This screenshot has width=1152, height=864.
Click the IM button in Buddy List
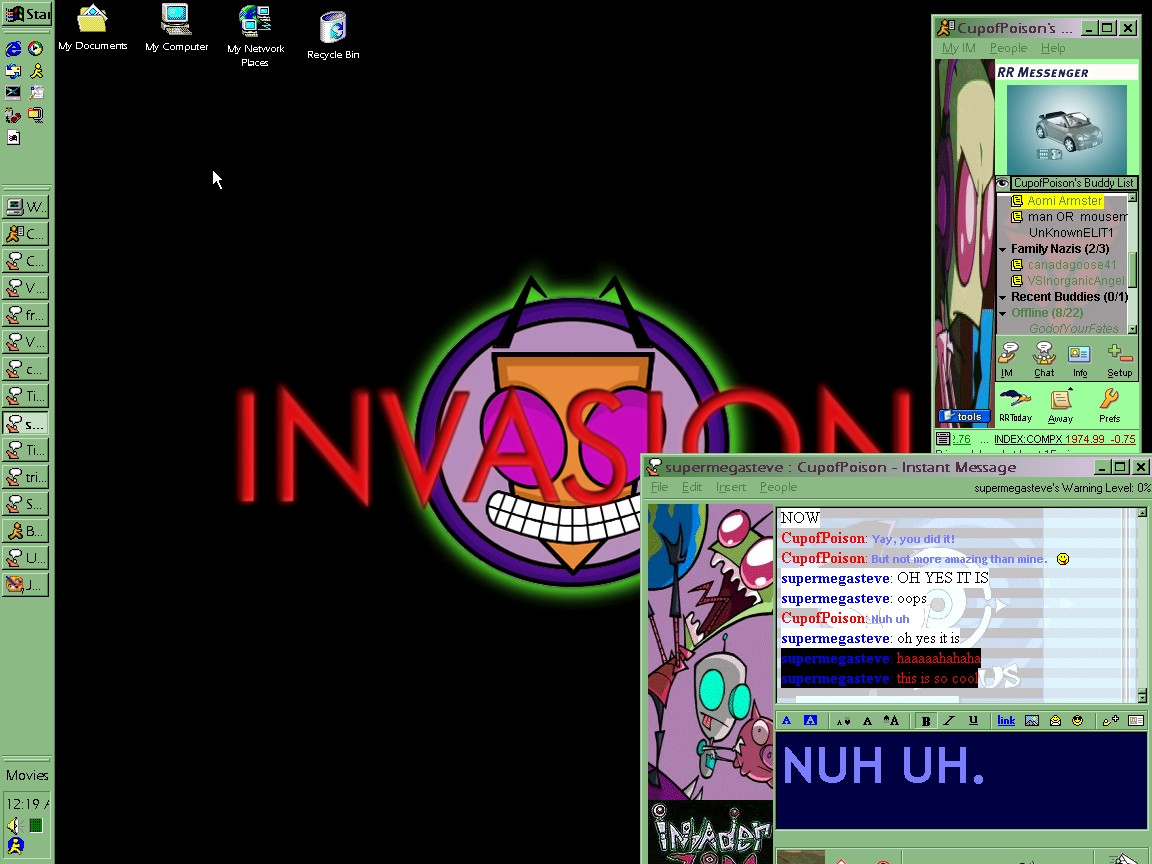point(1007,360)
